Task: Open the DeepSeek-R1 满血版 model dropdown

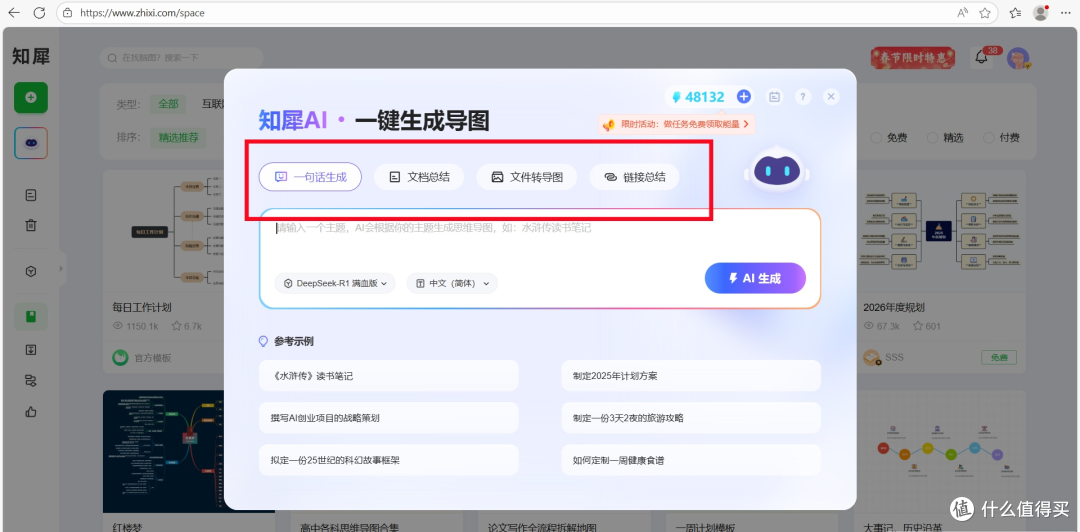Action: (x=335, y=283)
